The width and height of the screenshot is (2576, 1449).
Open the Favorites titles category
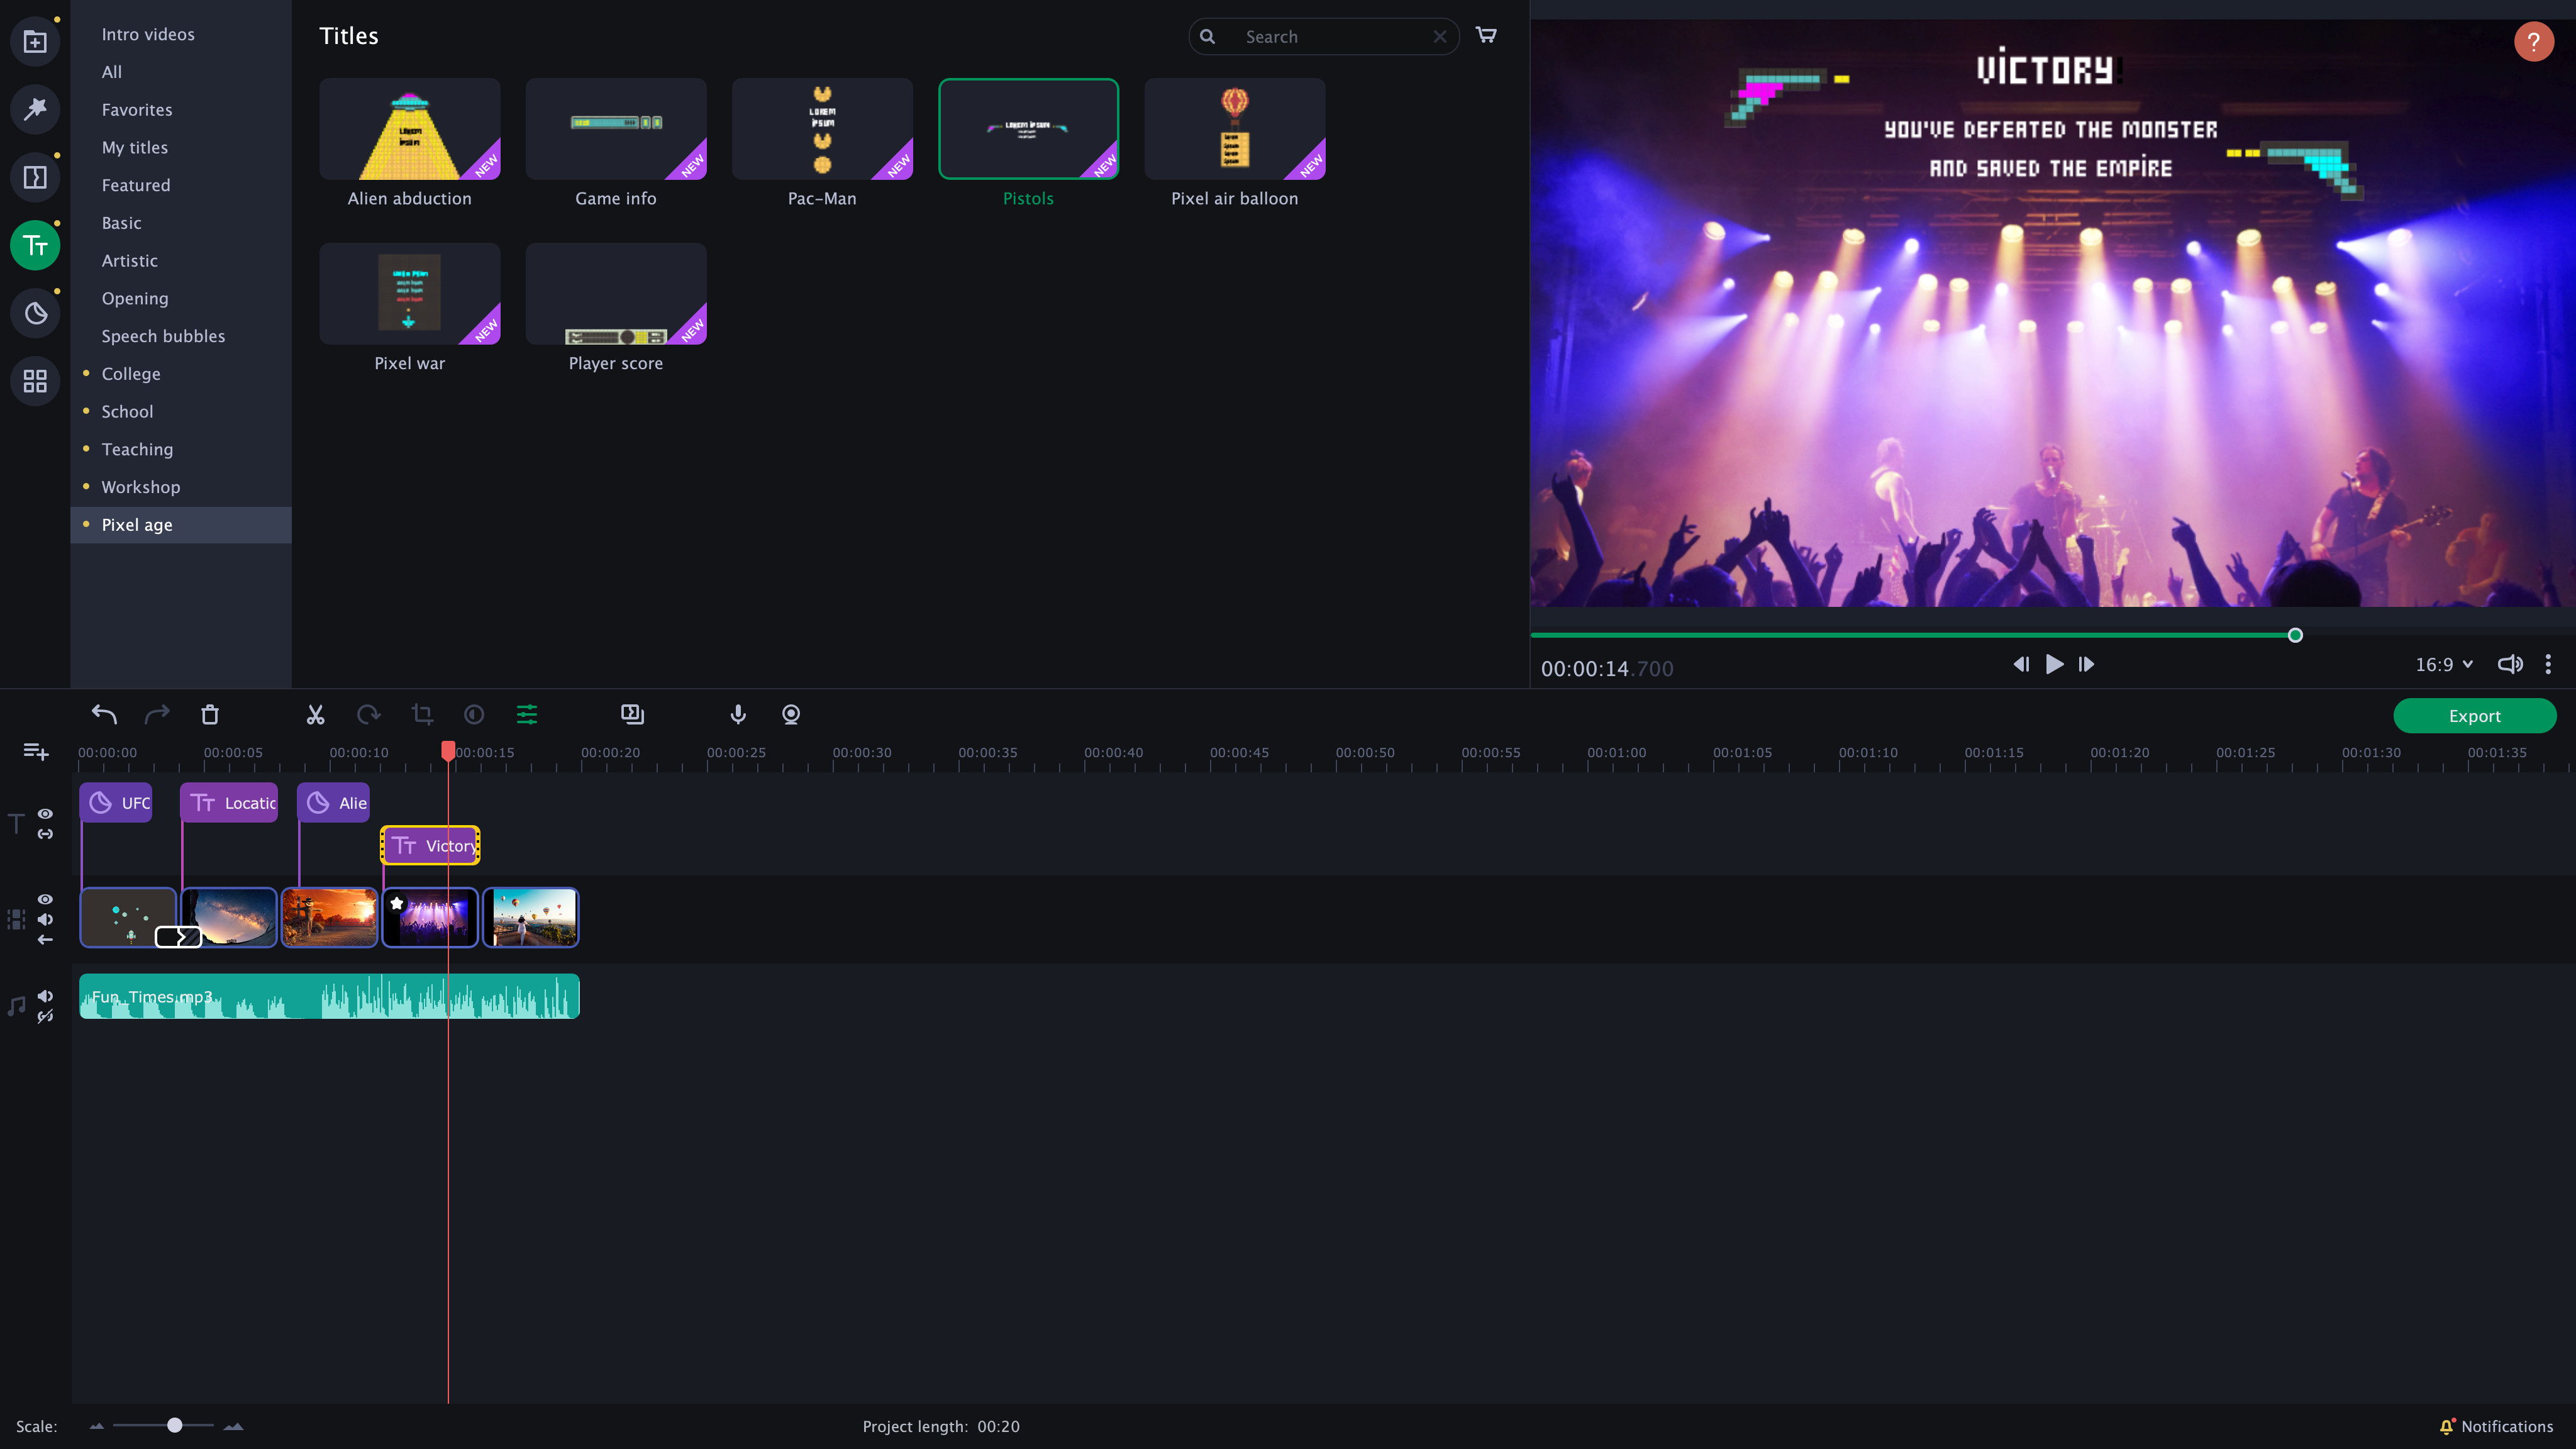(x=136, y=110)
